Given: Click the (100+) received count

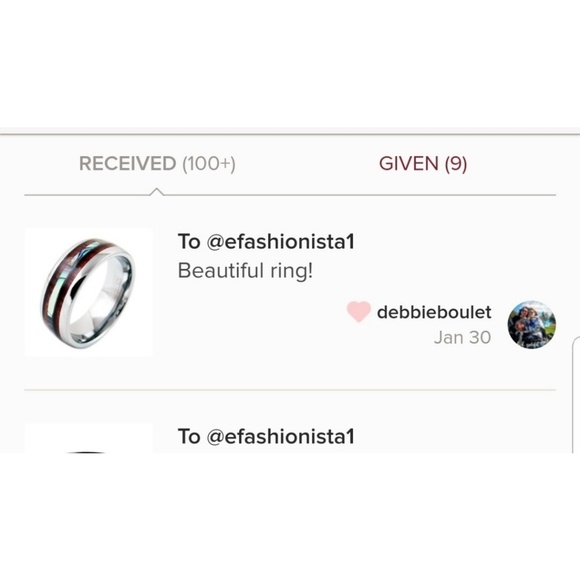Looking at the screenshot, I should [x=209, y=163].
